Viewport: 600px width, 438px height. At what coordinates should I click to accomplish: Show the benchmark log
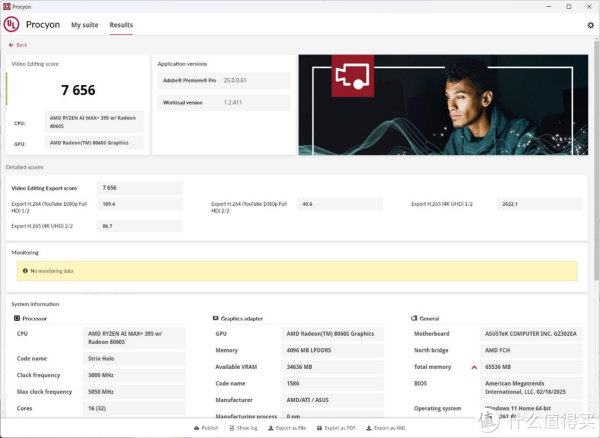243,427
